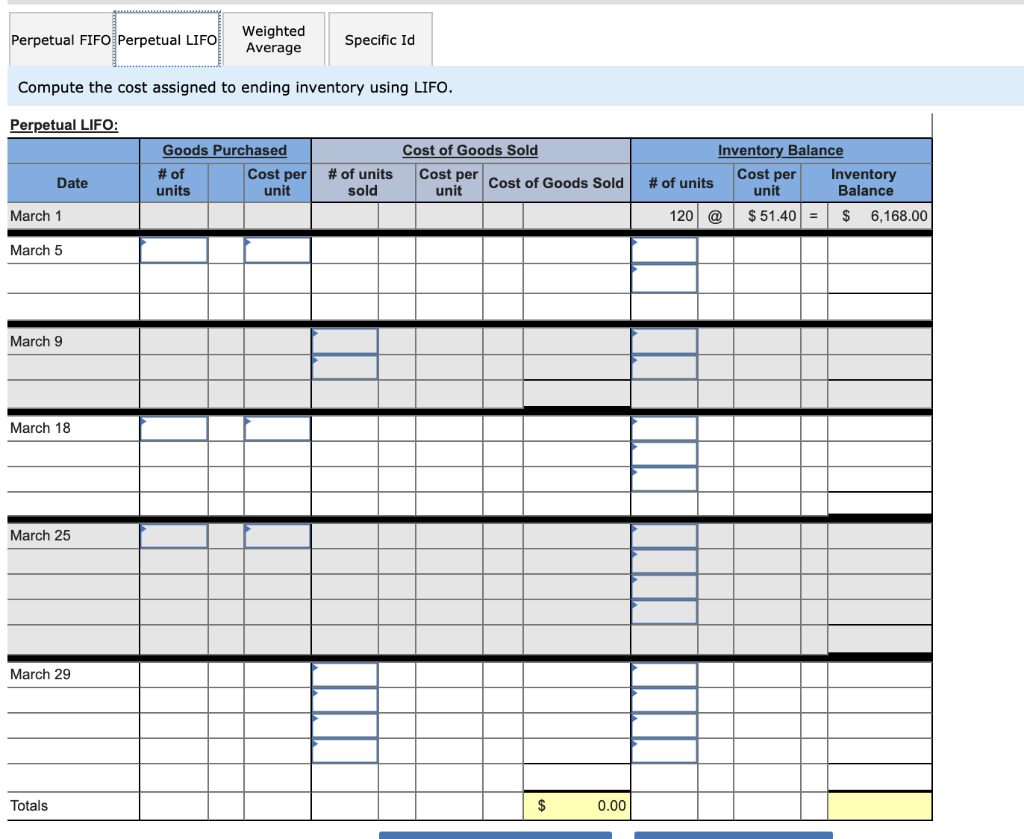Click the March 18 units purchased input cell

pyautogui.click(x=173, y=428)
